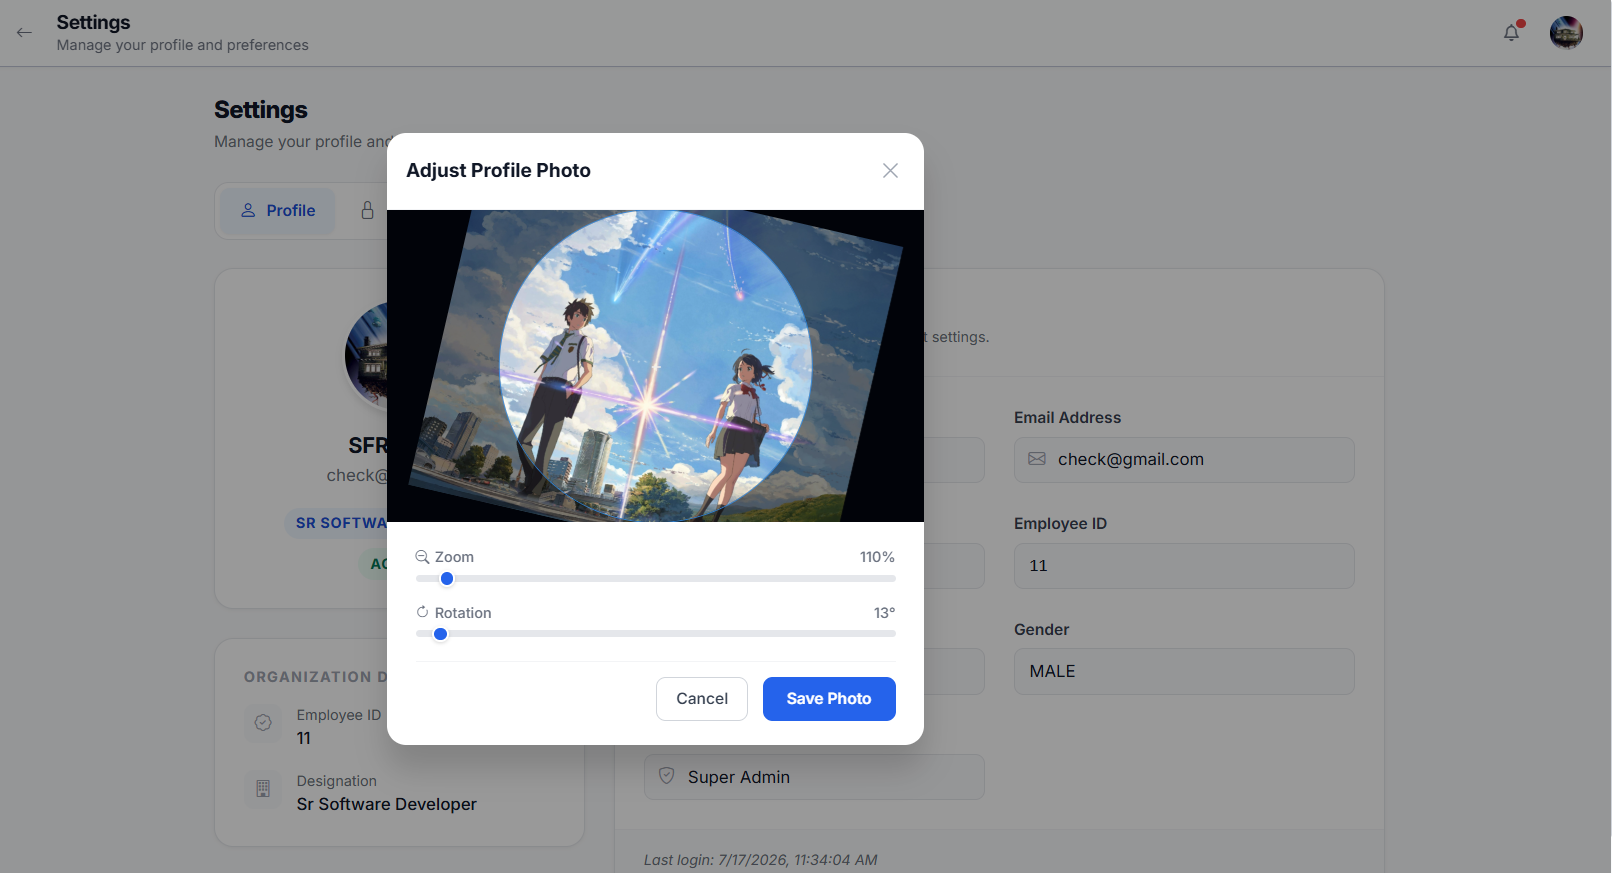Click the Zoom magnifier icon
The height and width of the screenshot is (873, 1612).
click(x=422, y=557)
